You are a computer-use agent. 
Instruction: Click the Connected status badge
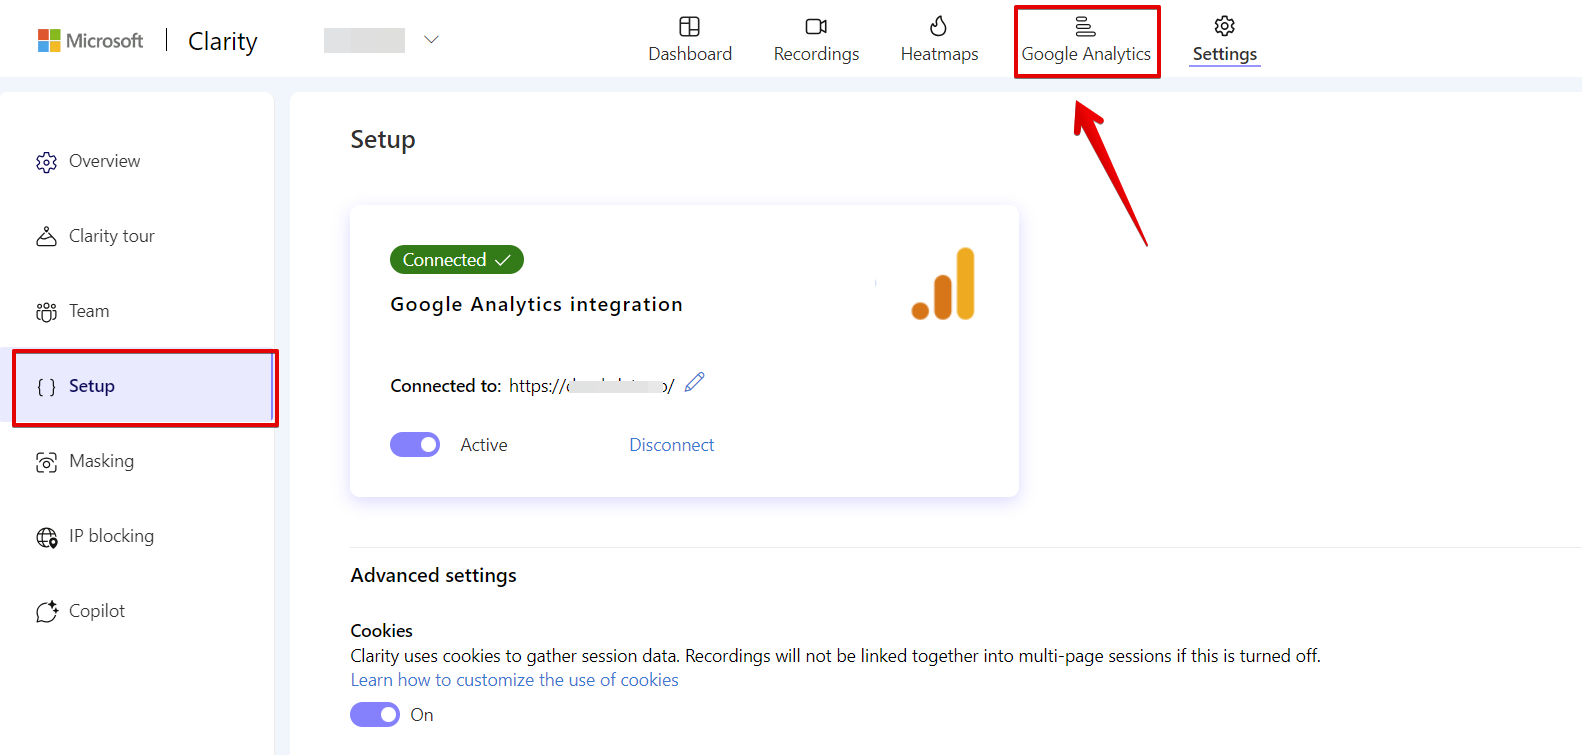point(457,260)
